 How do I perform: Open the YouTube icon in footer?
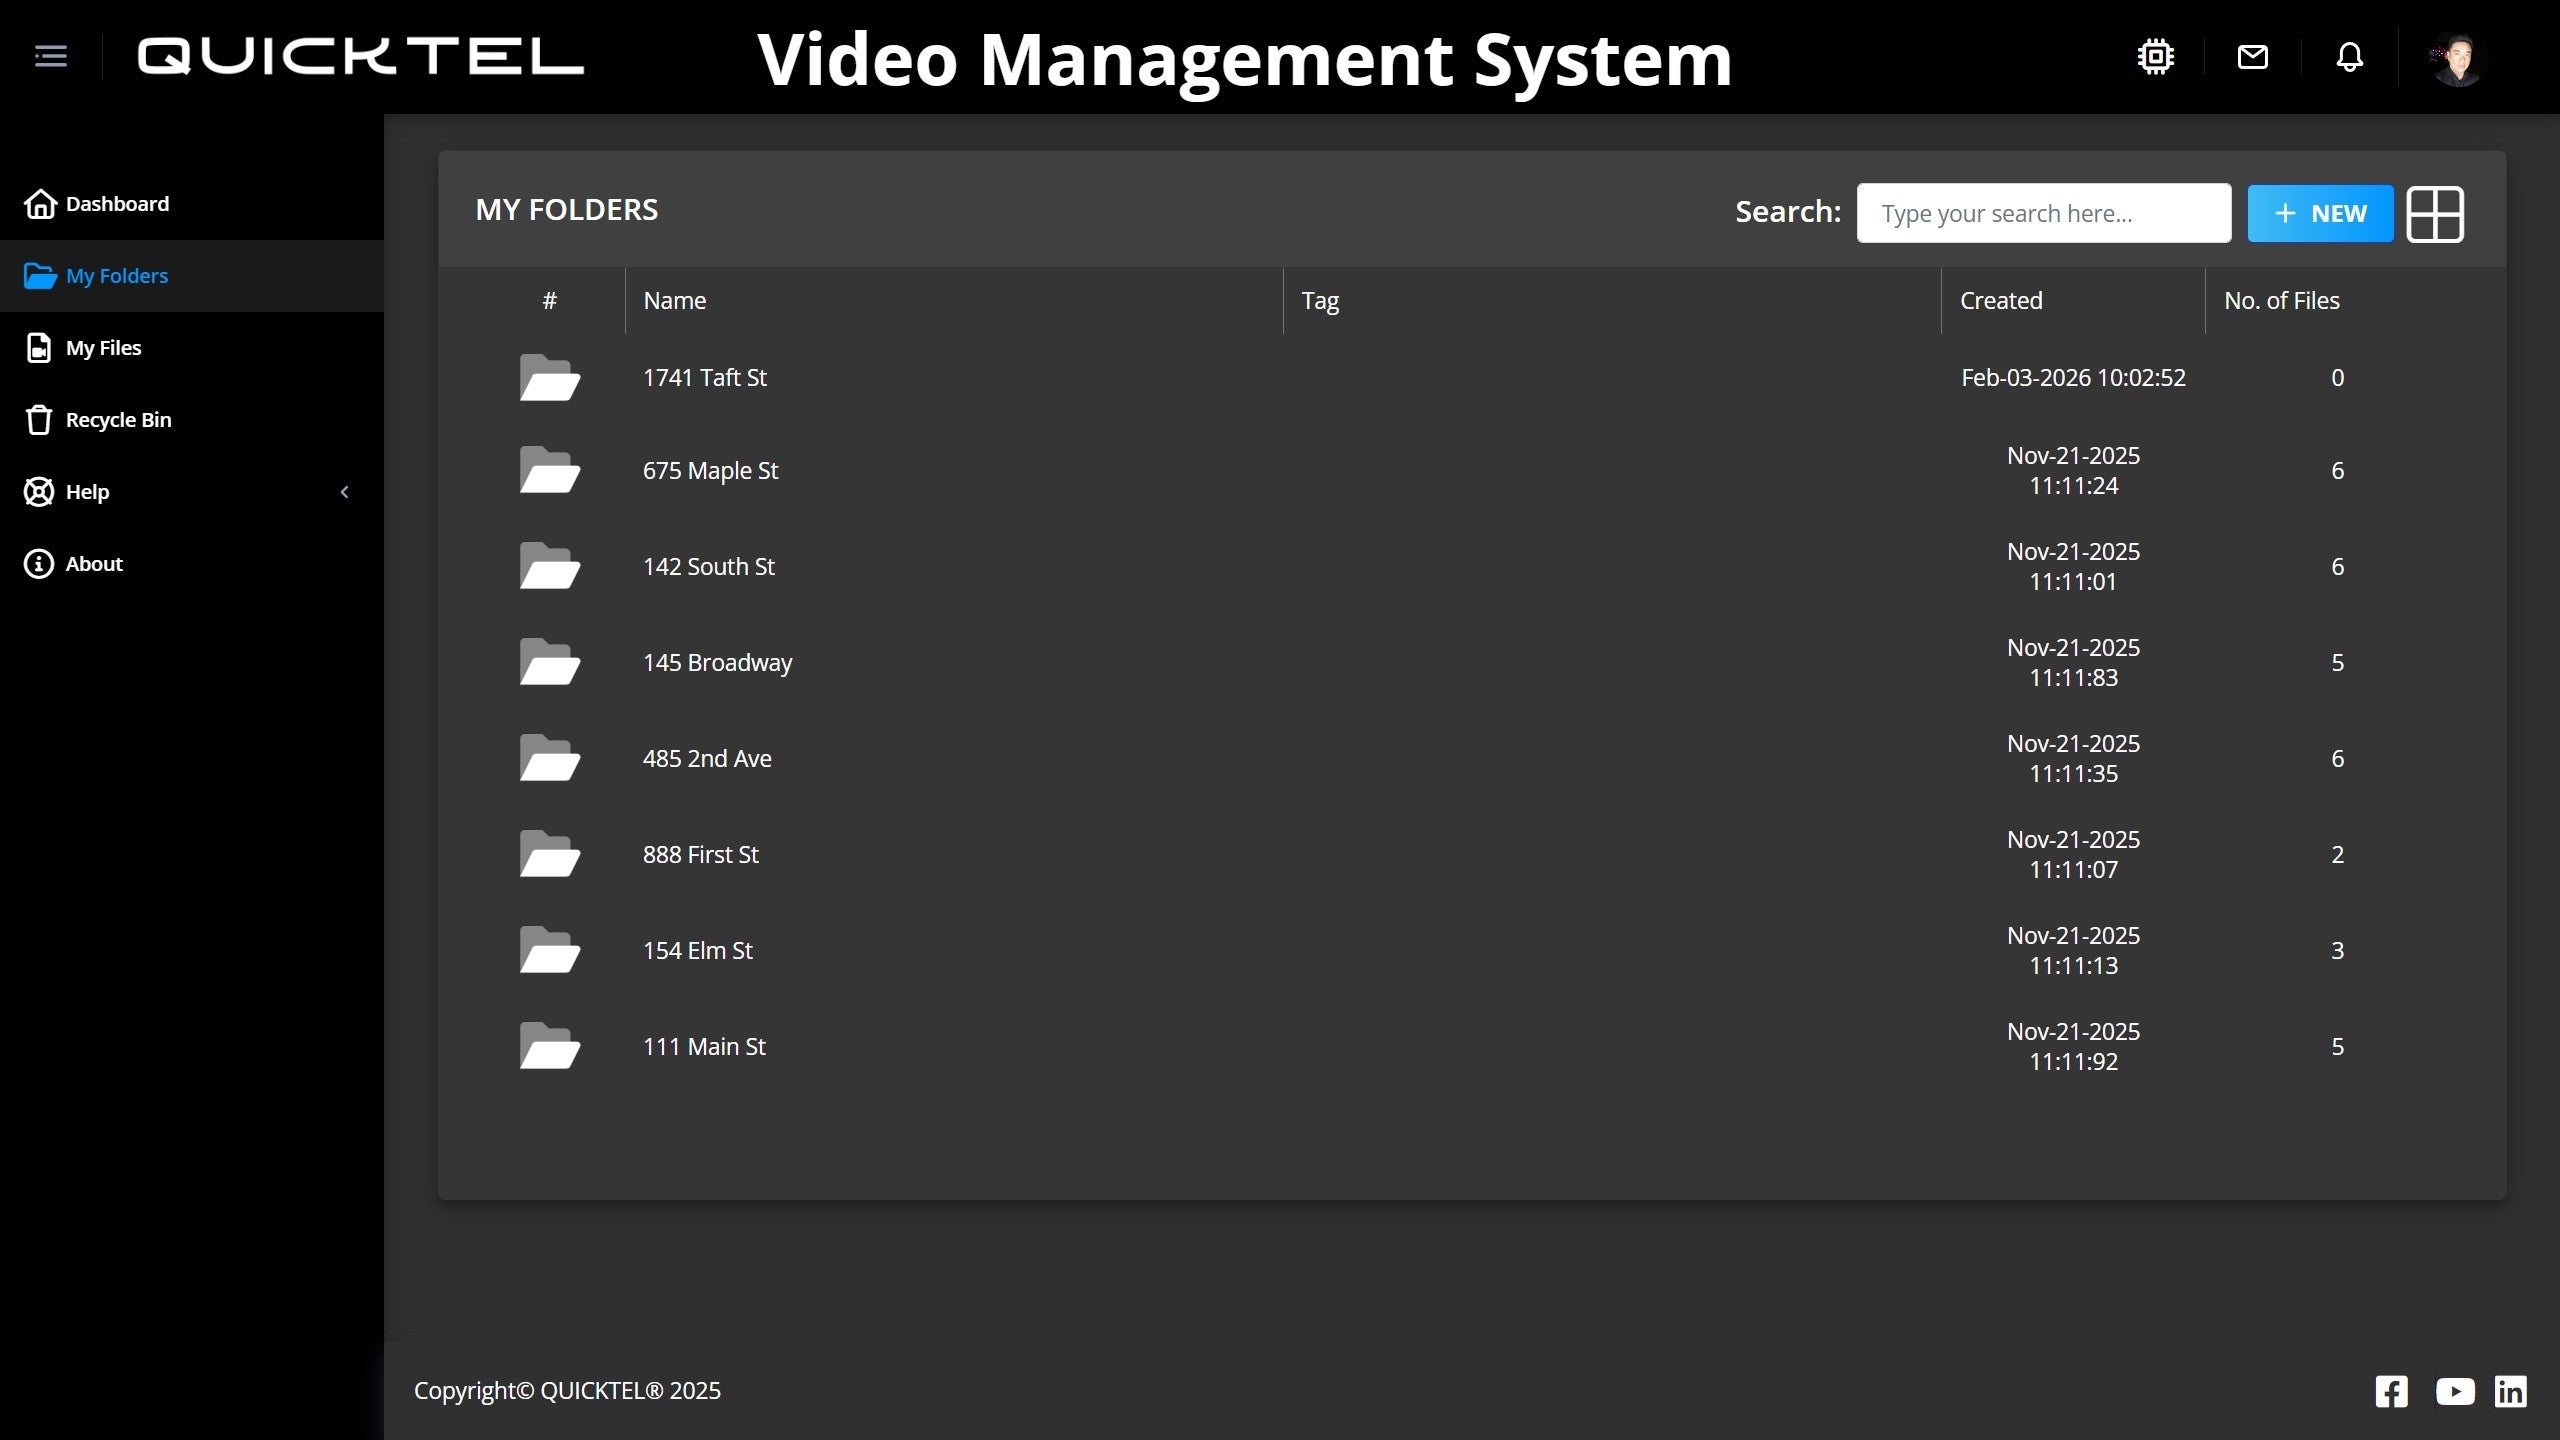2454,1391
